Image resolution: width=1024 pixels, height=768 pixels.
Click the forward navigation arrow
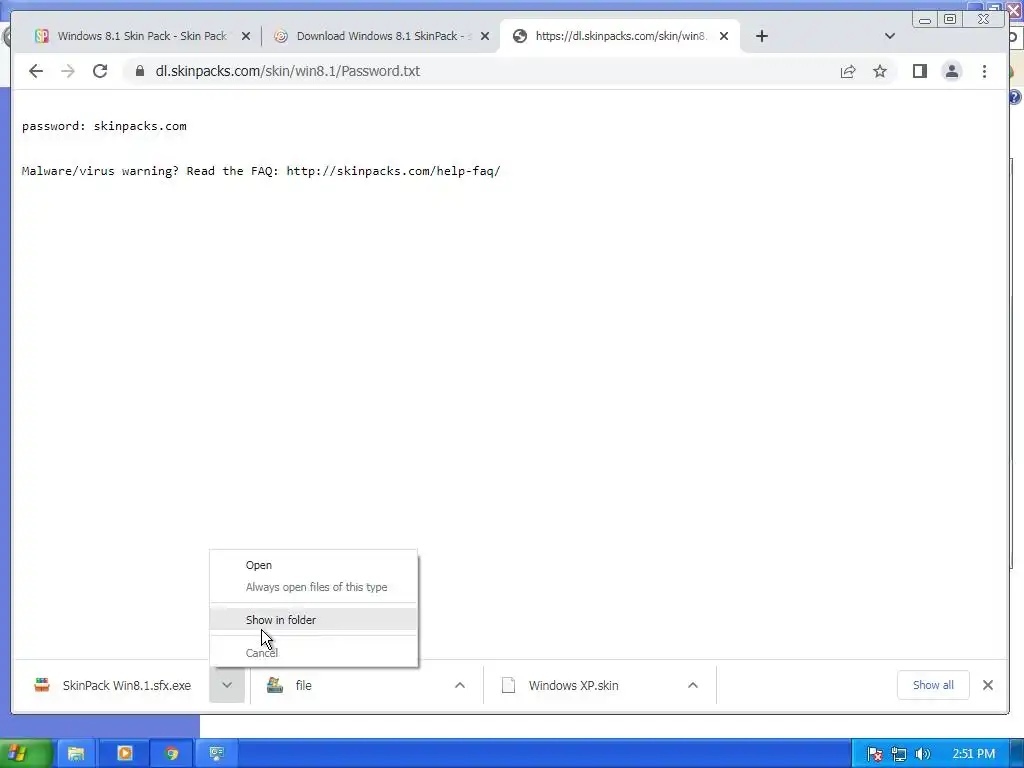[68, 71]
